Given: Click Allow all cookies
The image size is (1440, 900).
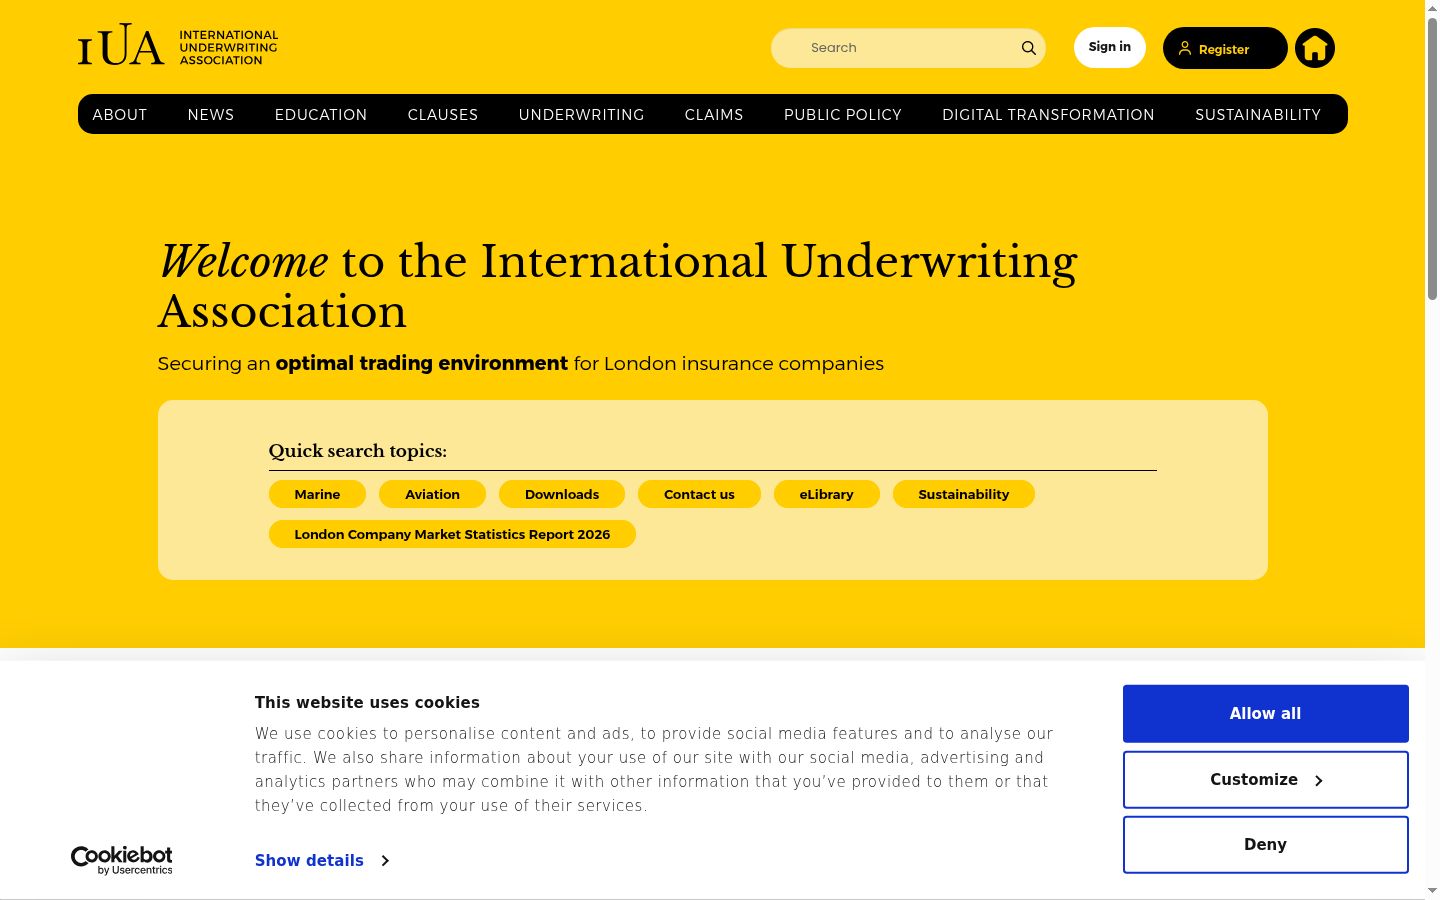Looking at the screenshot, I should click(1265, 714).
